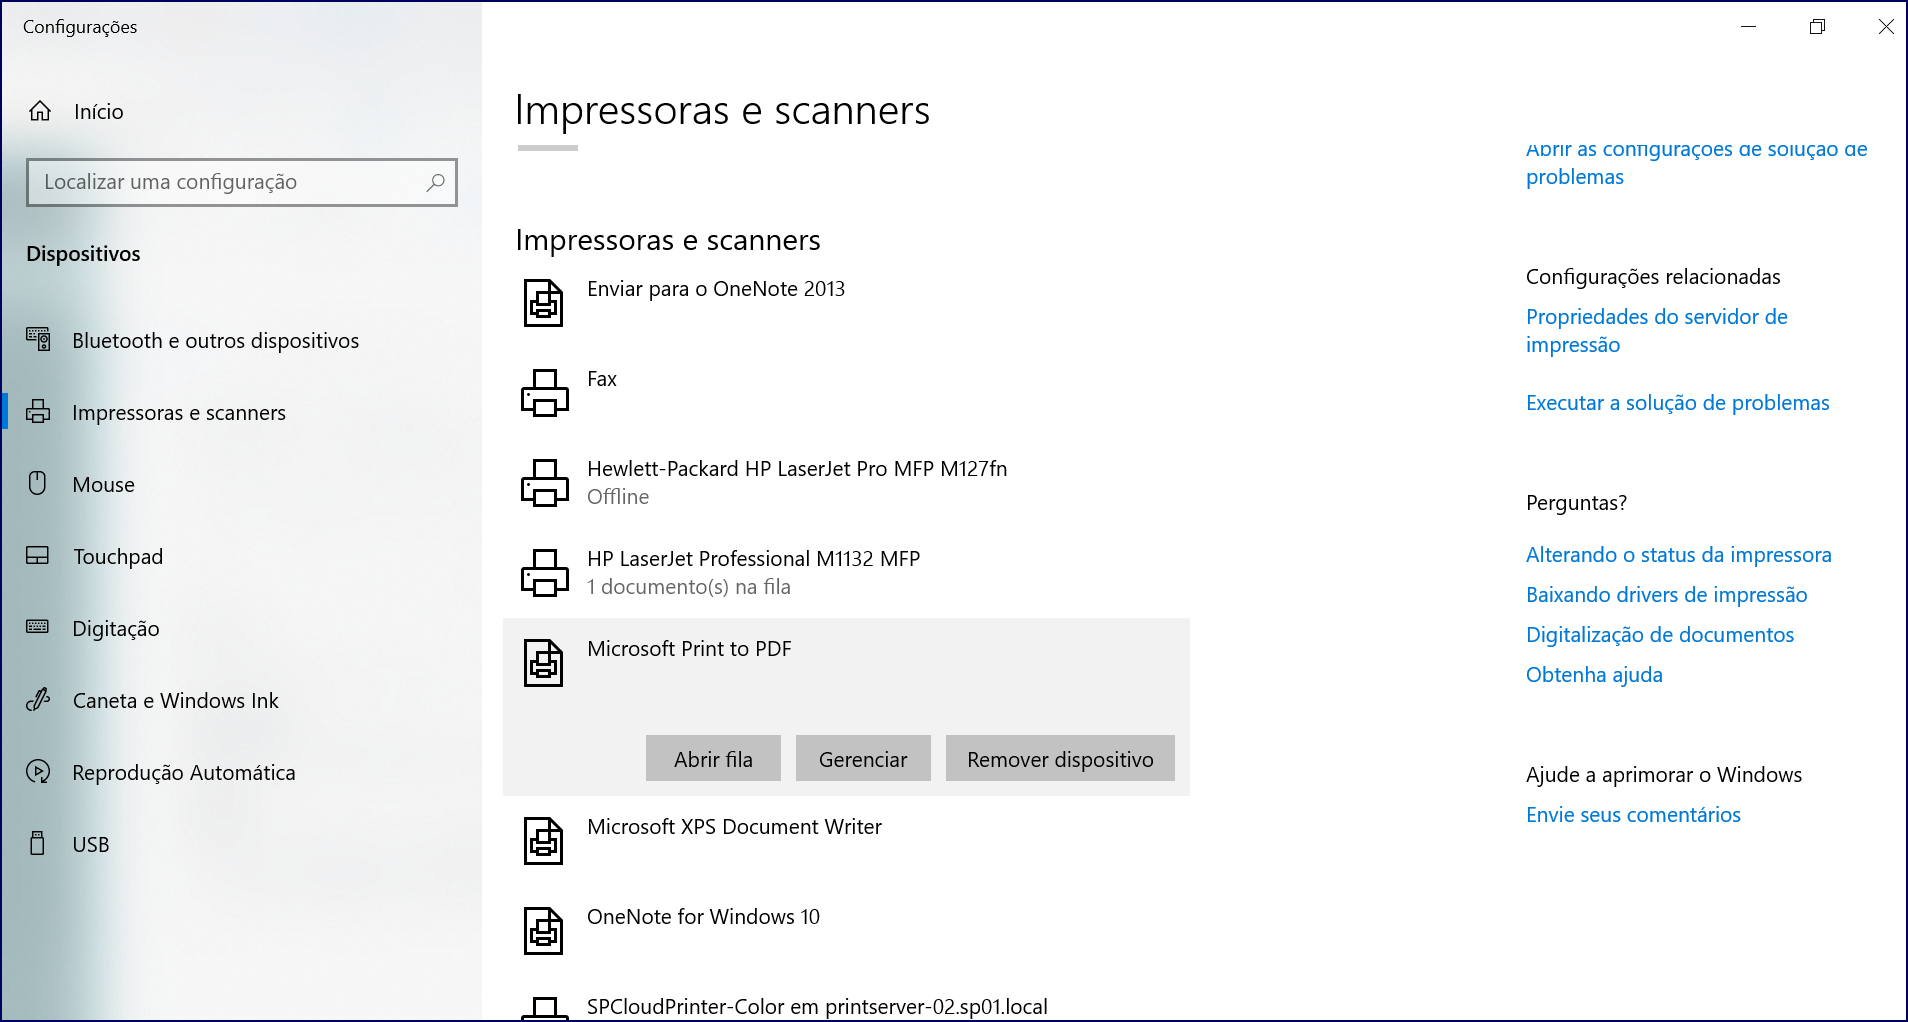The height and width of the screenshot is (1022, 1908).
Task: Click the USB sidebar icon
Action: coord(38,844)
